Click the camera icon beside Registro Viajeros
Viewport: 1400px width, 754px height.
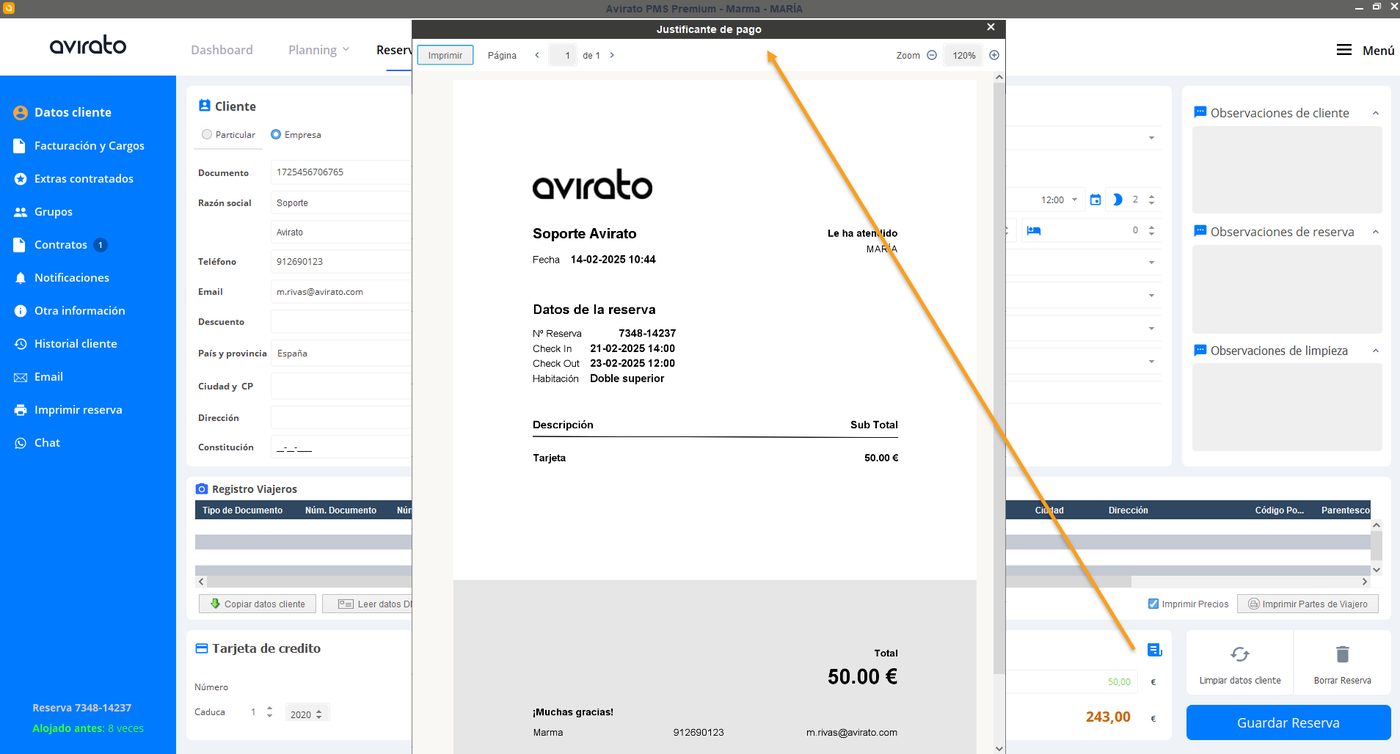tap(202, 489)
